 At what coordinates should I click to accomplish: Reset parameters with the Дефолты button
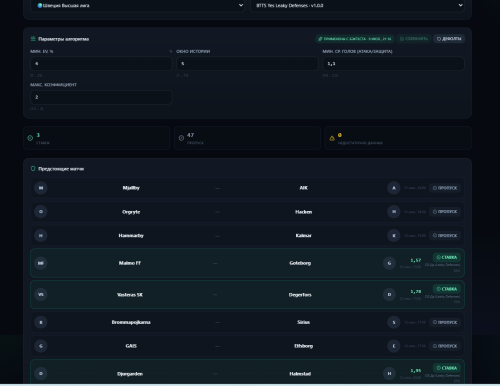click(x=449, y=39)
